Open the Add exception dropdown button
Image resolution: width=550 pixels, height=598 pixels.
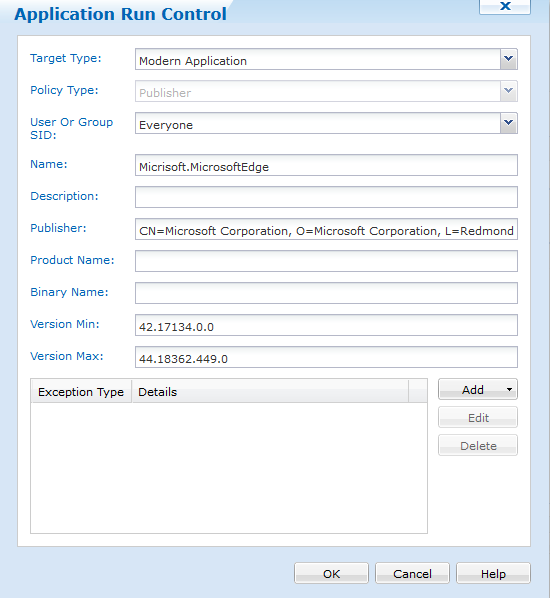478,389
